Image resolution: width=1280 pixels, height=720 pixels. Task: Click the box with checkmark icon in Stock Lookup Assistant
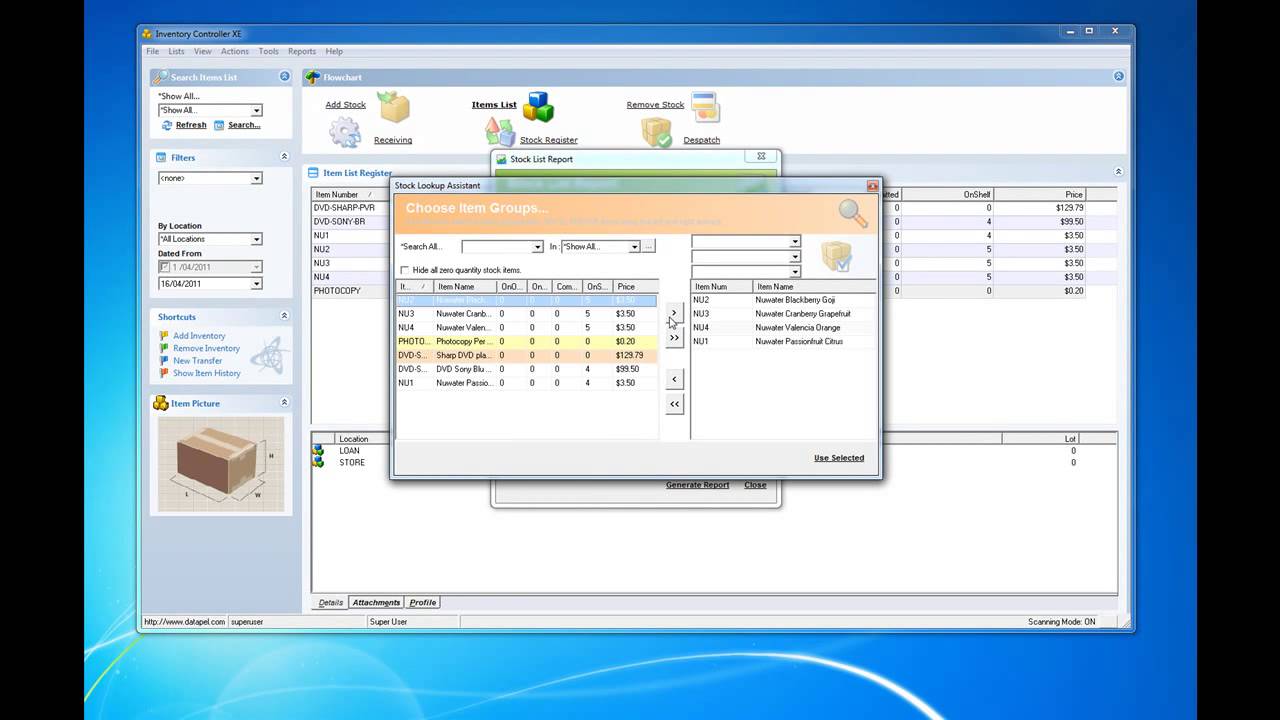(x=836, y=256)
